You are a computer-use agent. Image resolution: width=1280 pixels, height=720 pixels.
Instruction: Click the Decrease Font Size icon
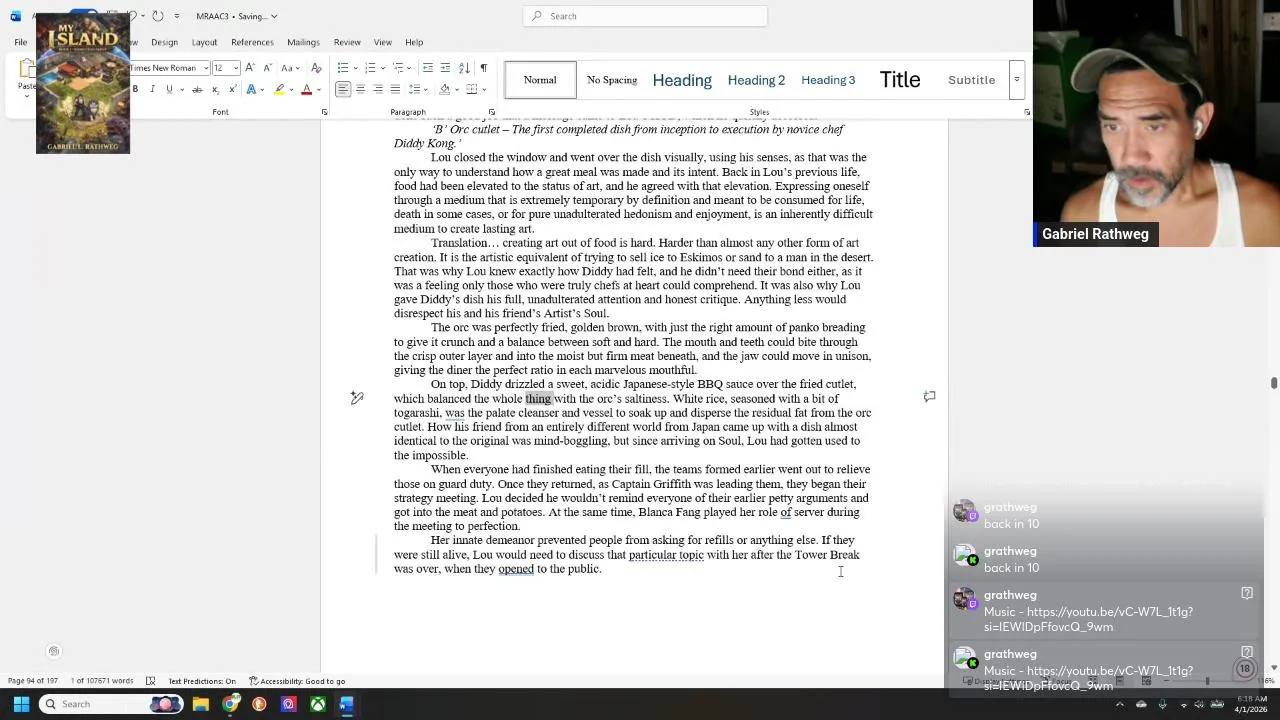[266, 68]
